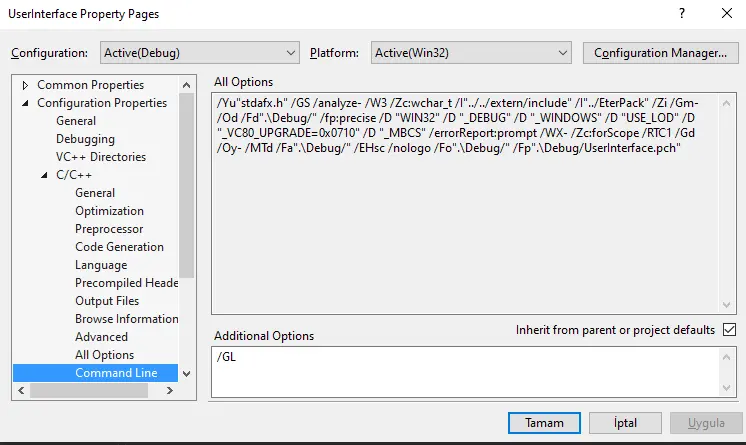Open the Configuration dropdown
Screen dimensions: 746x445
tap(198, 52)
